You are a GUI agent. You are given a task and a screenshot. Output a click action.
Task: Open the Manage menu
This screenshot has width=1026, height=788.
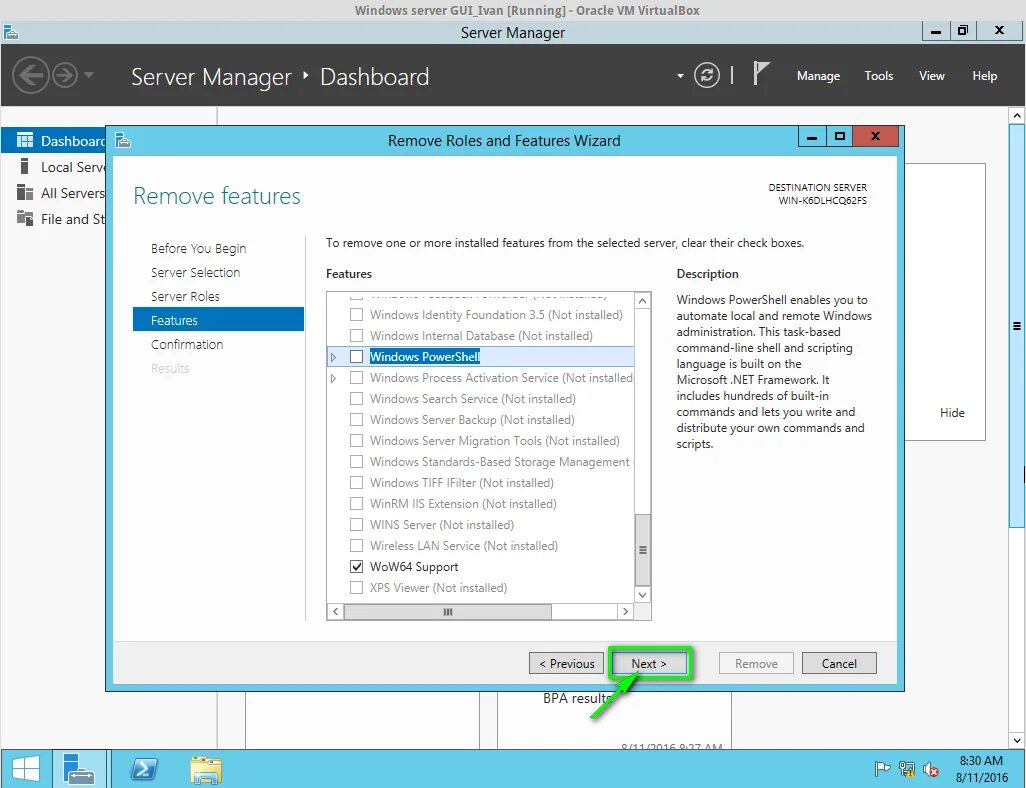[x=818, y=76]
